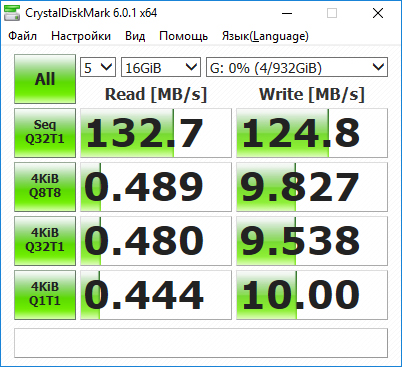Expand the 16GiB test size dropdown
Screen dimensions: 402x367
click(161, 67)
